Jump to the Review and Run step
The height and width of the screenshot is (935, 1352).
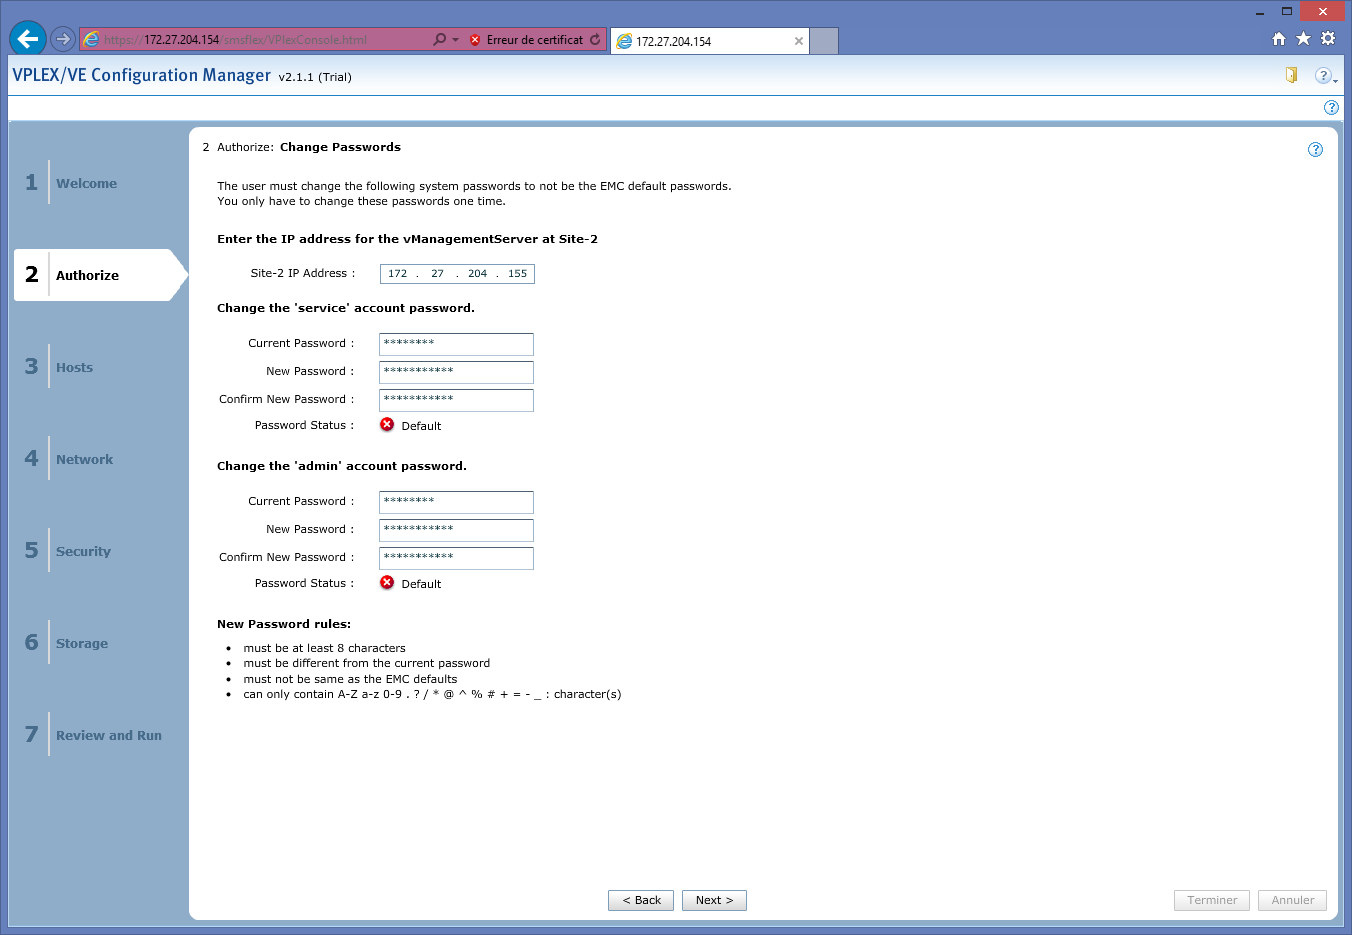108,735
